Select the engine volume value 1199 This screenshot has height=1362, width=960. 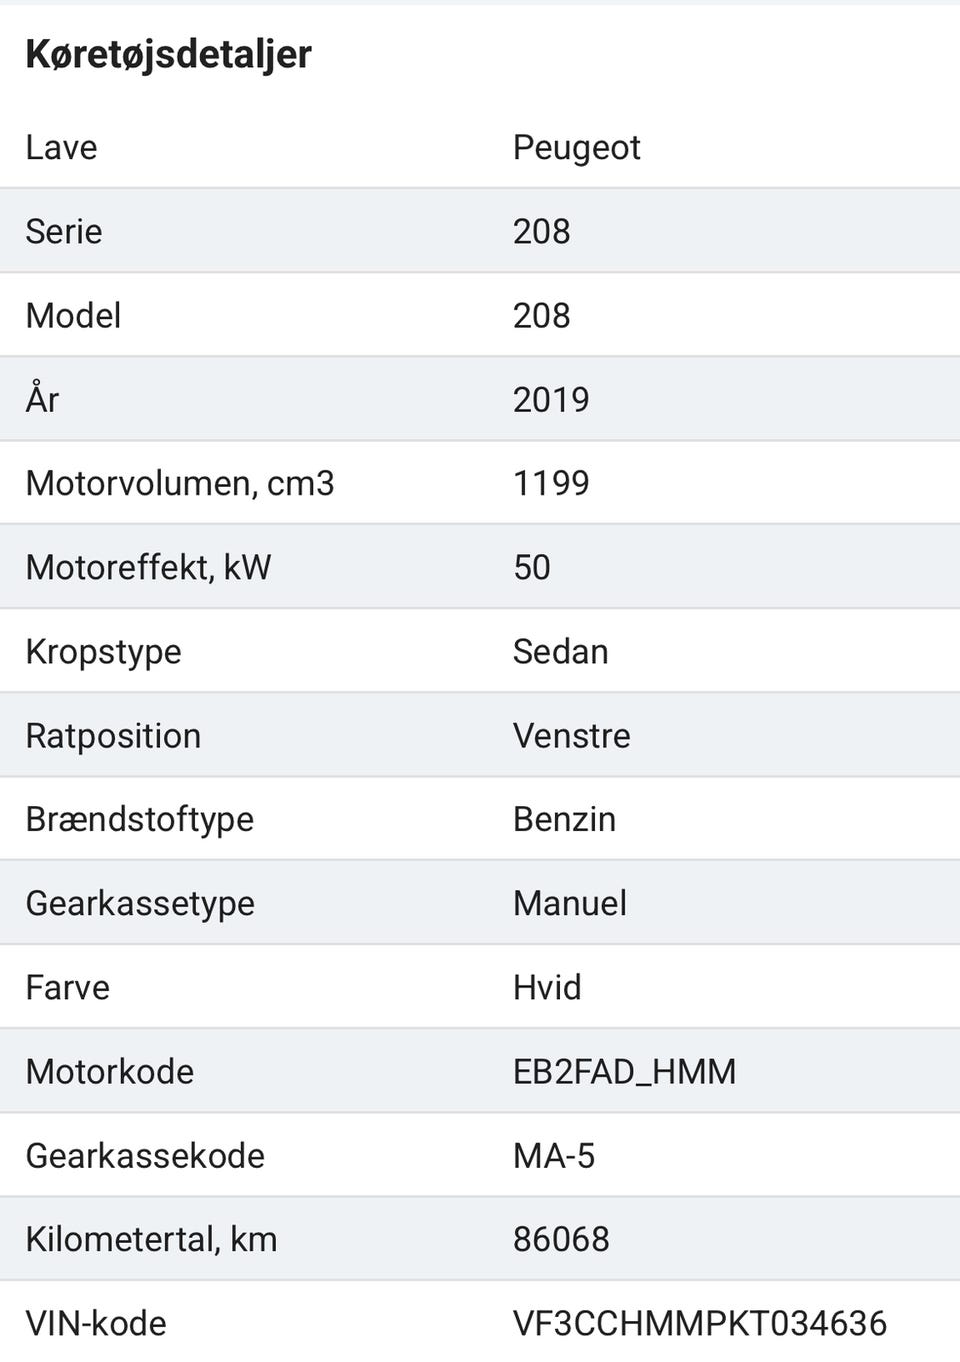551,484
